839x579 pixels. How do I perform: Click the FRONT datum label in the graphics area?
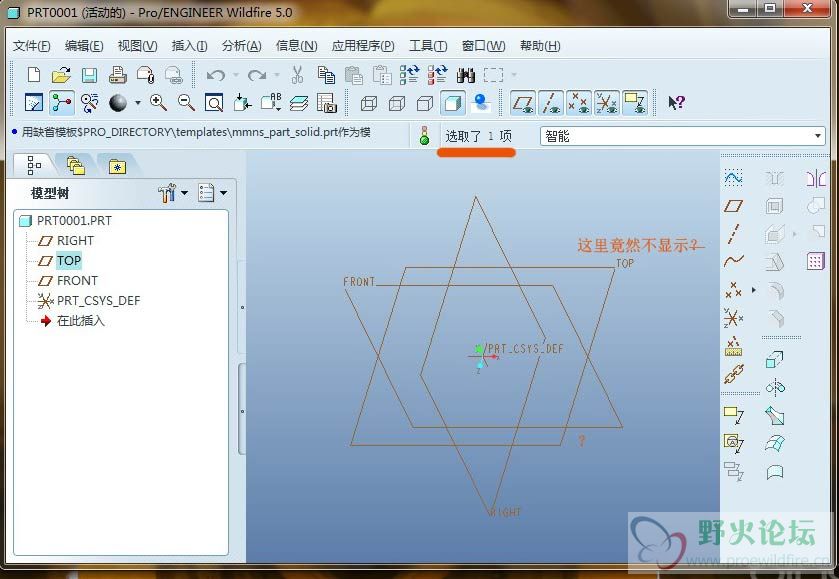[x=359, y=281]
